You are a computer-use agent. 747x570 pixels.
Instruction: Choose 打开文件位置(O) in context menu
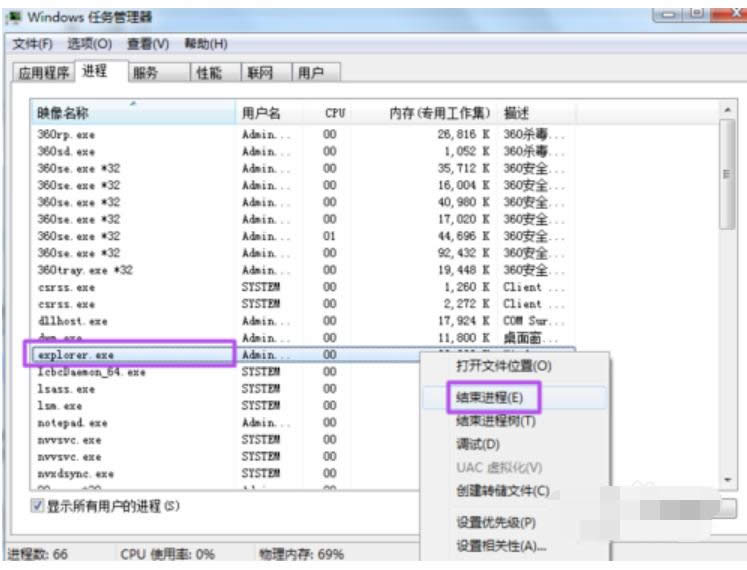[503, 366]
